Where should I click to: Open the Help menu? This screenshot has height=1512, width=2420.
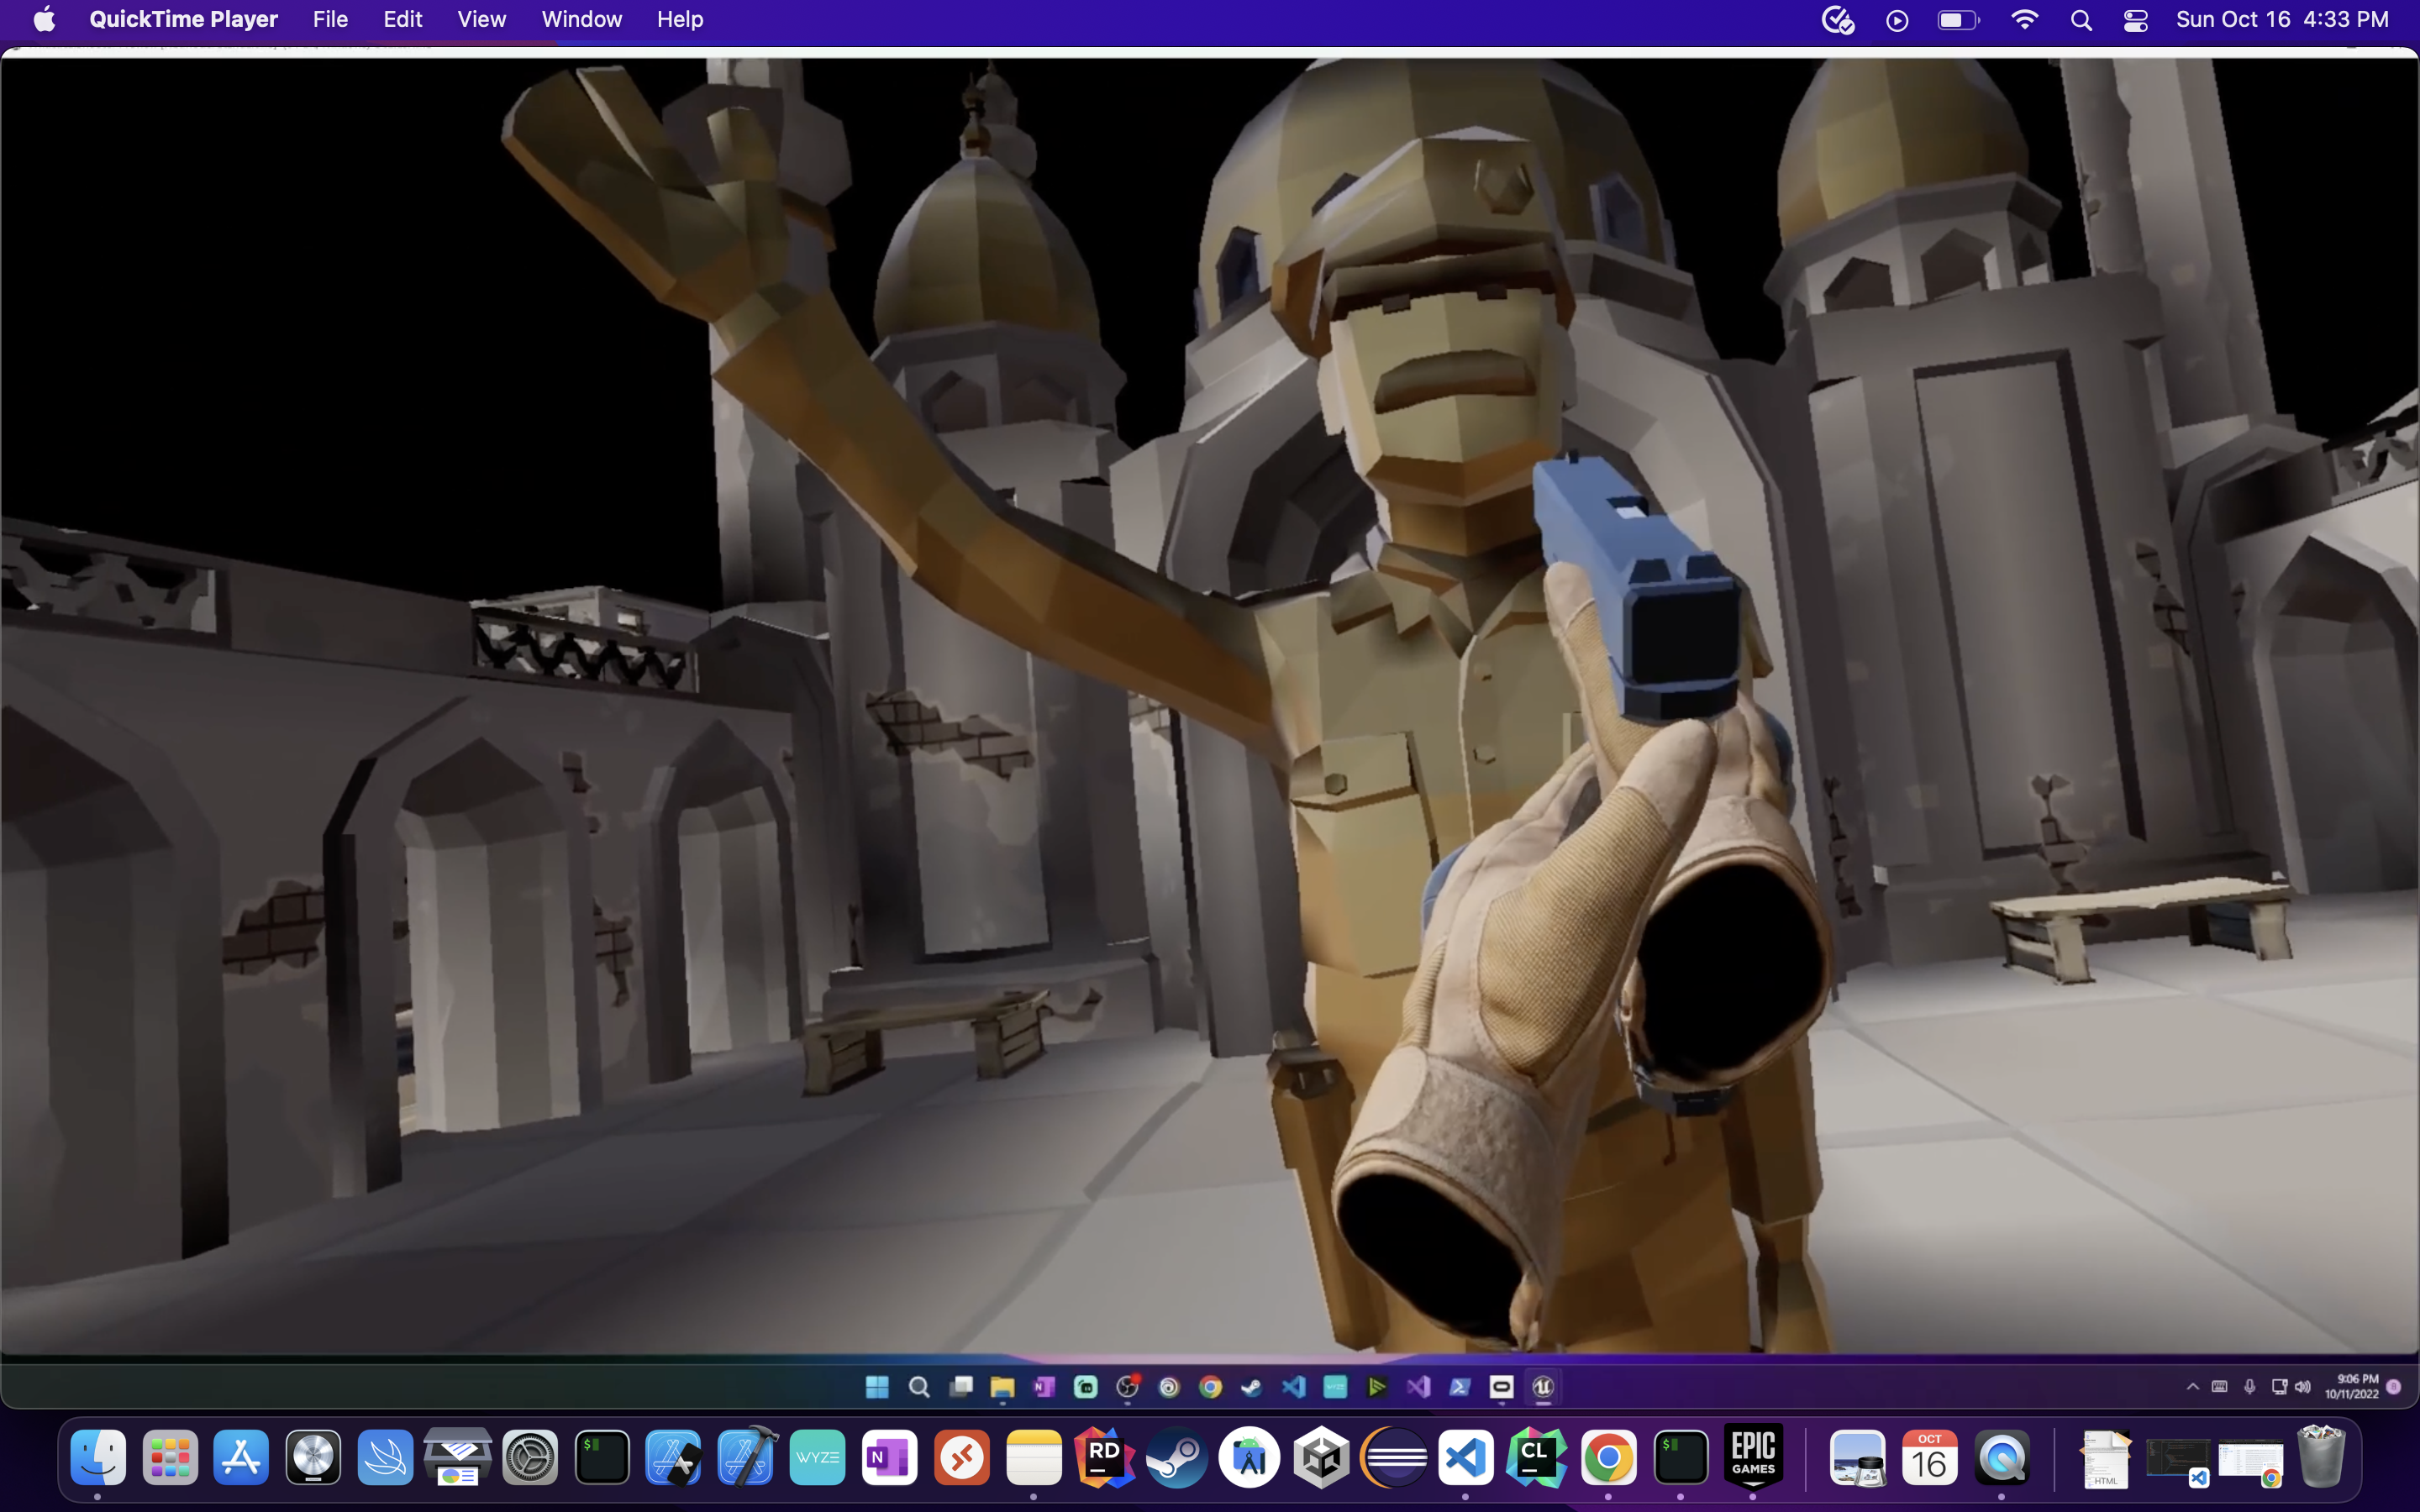[680, 19]
